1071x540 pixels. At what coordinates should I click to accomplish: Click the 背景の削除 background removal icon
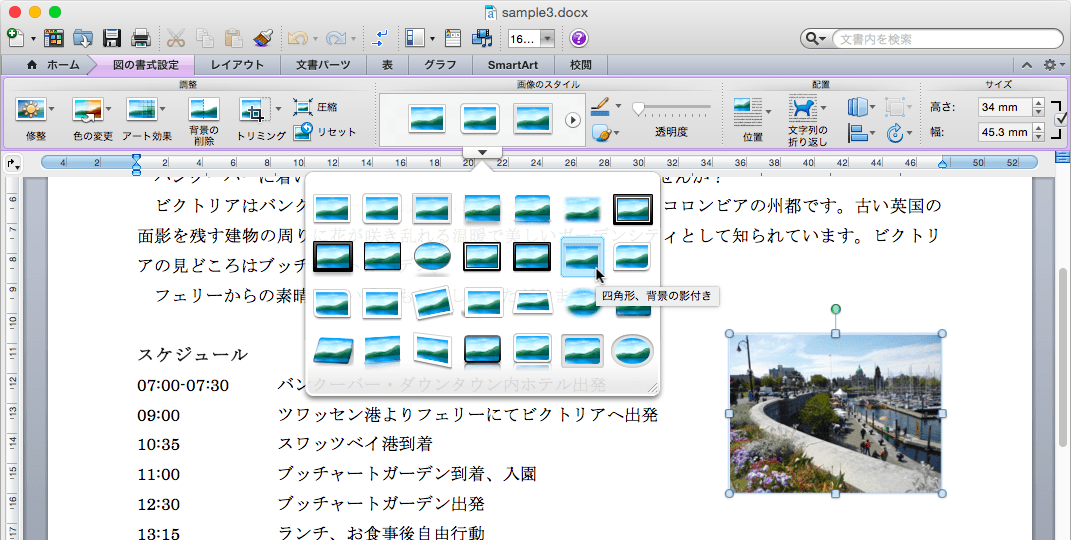[x=203, y=110]
